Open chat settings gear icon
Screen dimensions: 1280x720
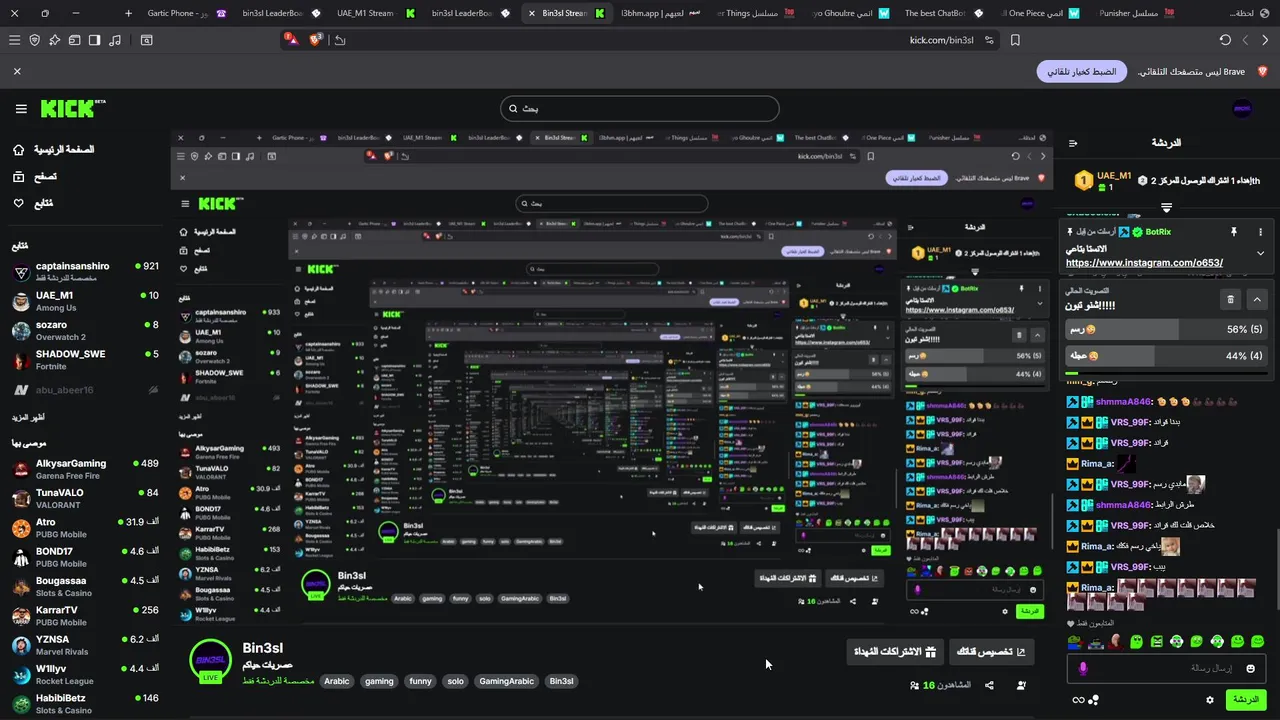point(1210,700)
